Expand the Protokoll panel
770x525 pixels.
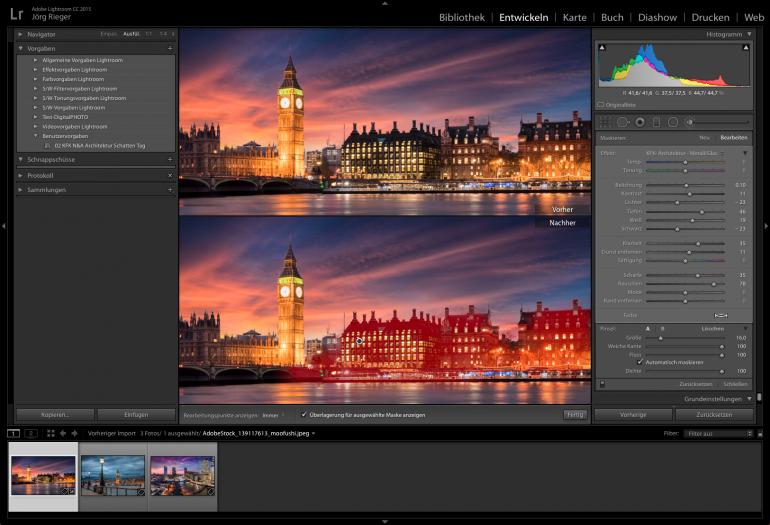point(20,175)
